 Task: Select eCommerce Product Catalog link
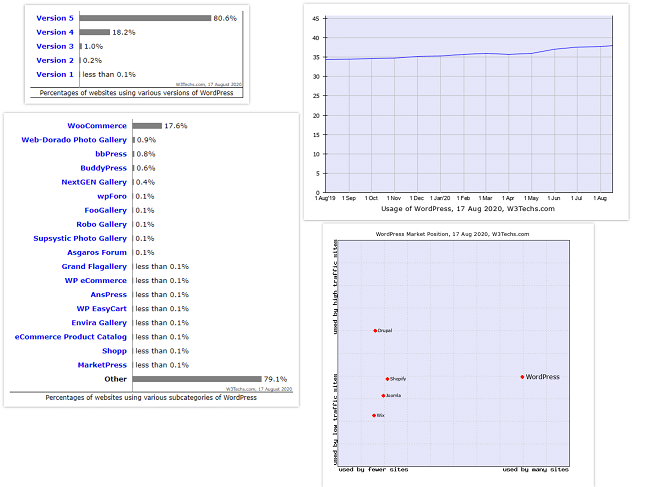(x=70, y=337)
